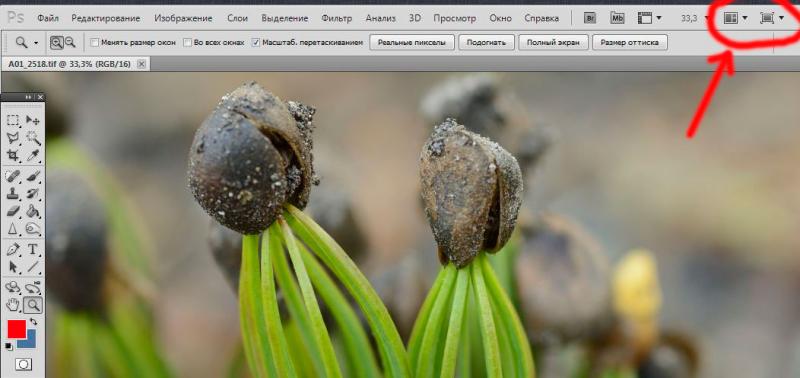Select the Pen tool
Screen dimensions: 800x378
(13, 250)
